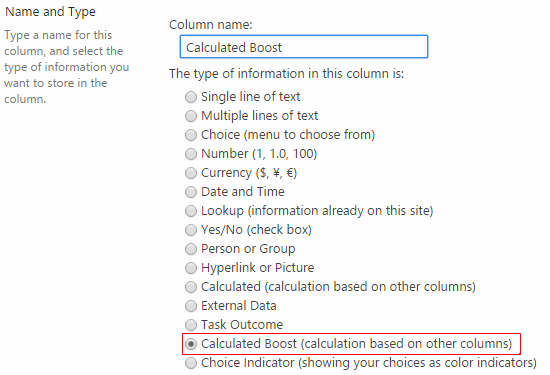Click the Column name text field
The width and height of the screenshot is (550, 375).
pos(304,47)
